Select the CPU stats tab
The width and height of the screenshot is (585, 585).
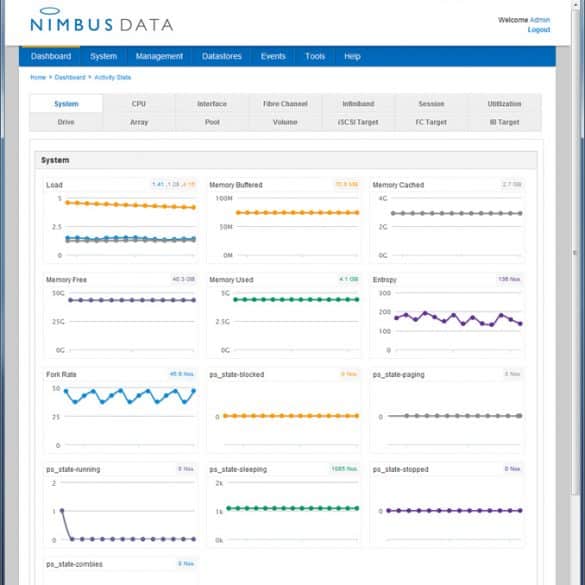(139, 104)
